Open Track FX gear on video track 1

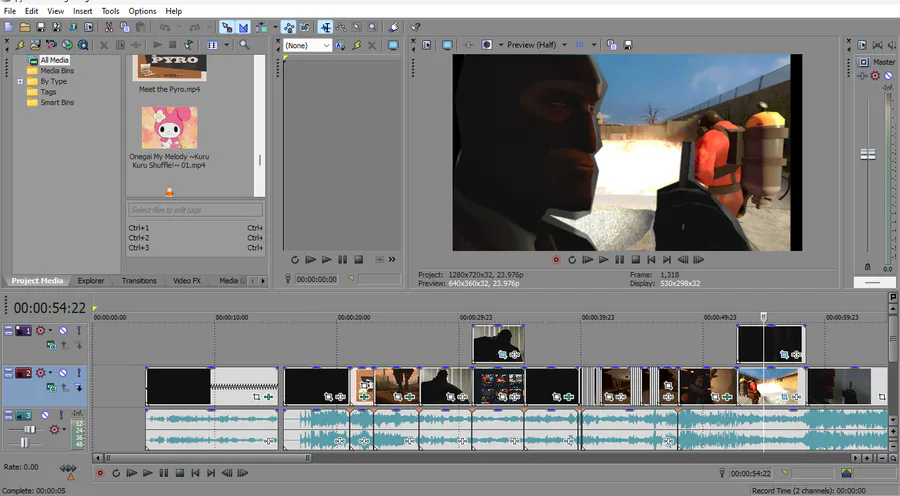coord(40,330)
